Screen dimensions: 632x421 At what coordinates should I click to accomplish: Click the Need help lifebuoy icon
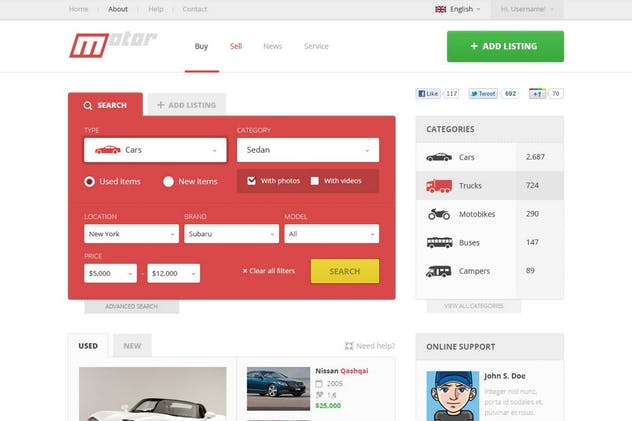click(x=349, y=346)
